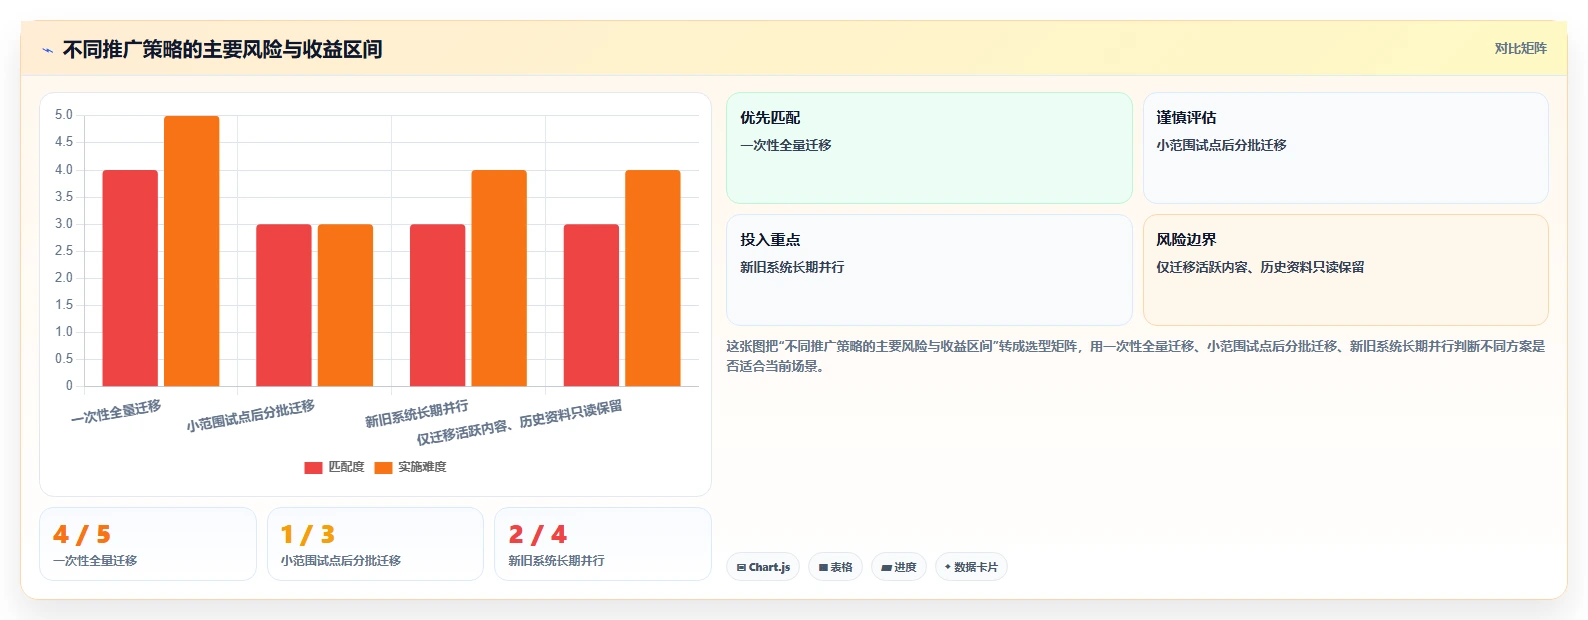Click 一次性全量迁移 text in 优先匹配 card

786,145
